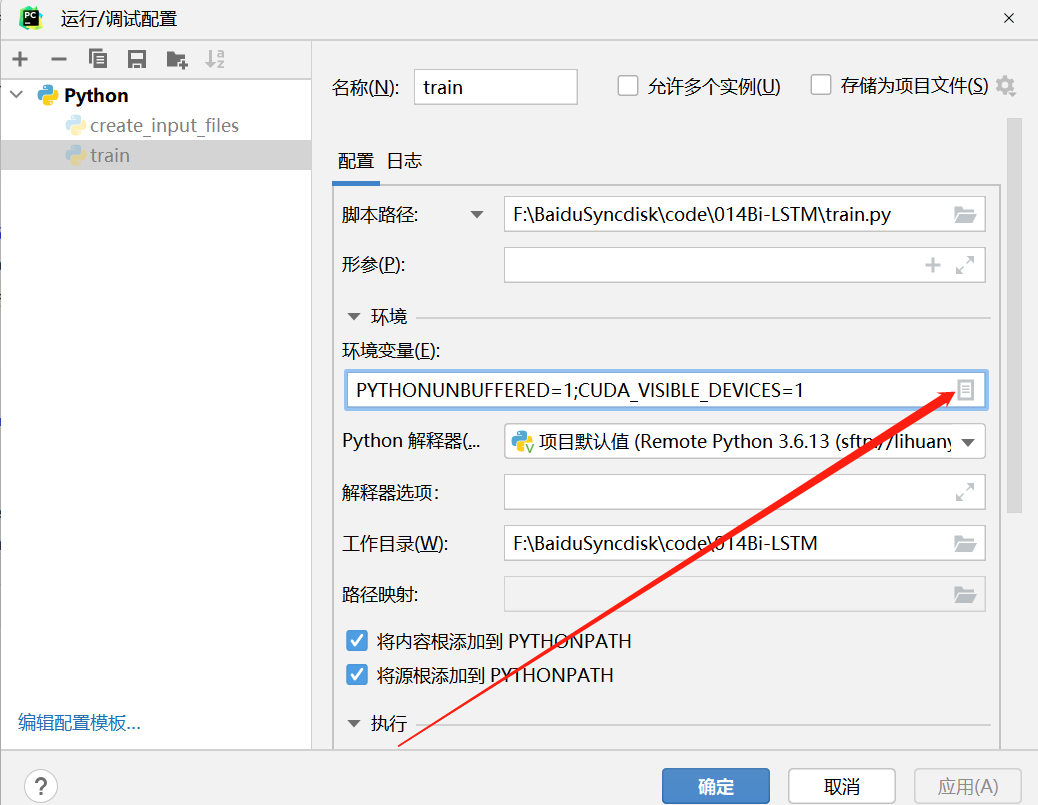Collapse the Python configurations tree node
Screen dimensions: 1038x805
[x=17, y=95]
